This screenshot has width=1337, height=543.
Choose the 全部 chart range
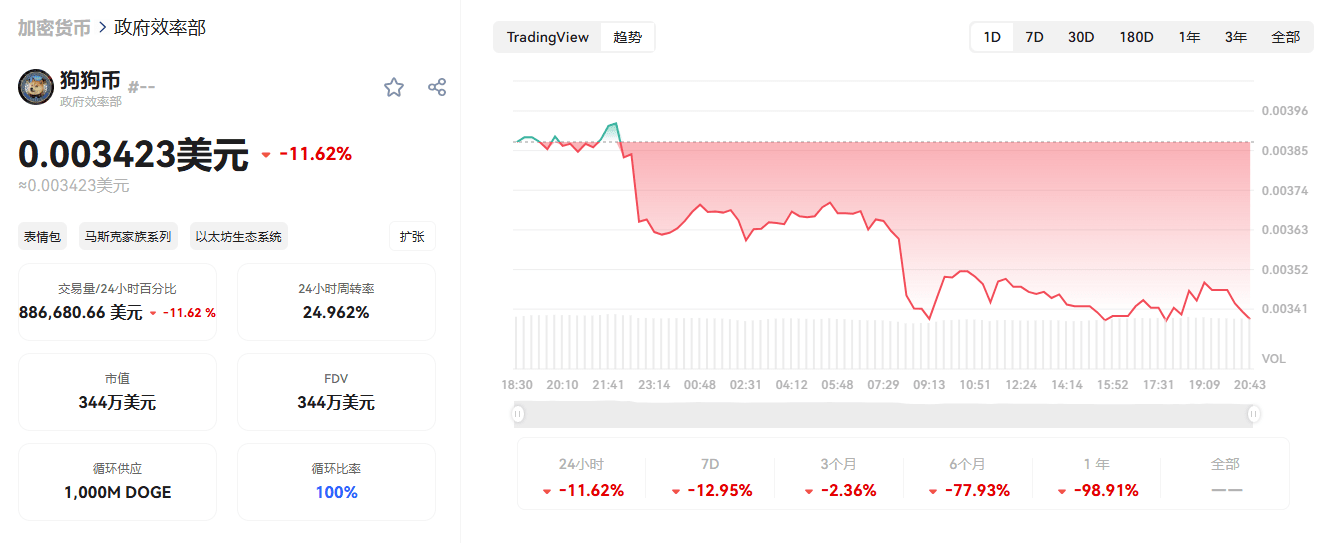1285,37
